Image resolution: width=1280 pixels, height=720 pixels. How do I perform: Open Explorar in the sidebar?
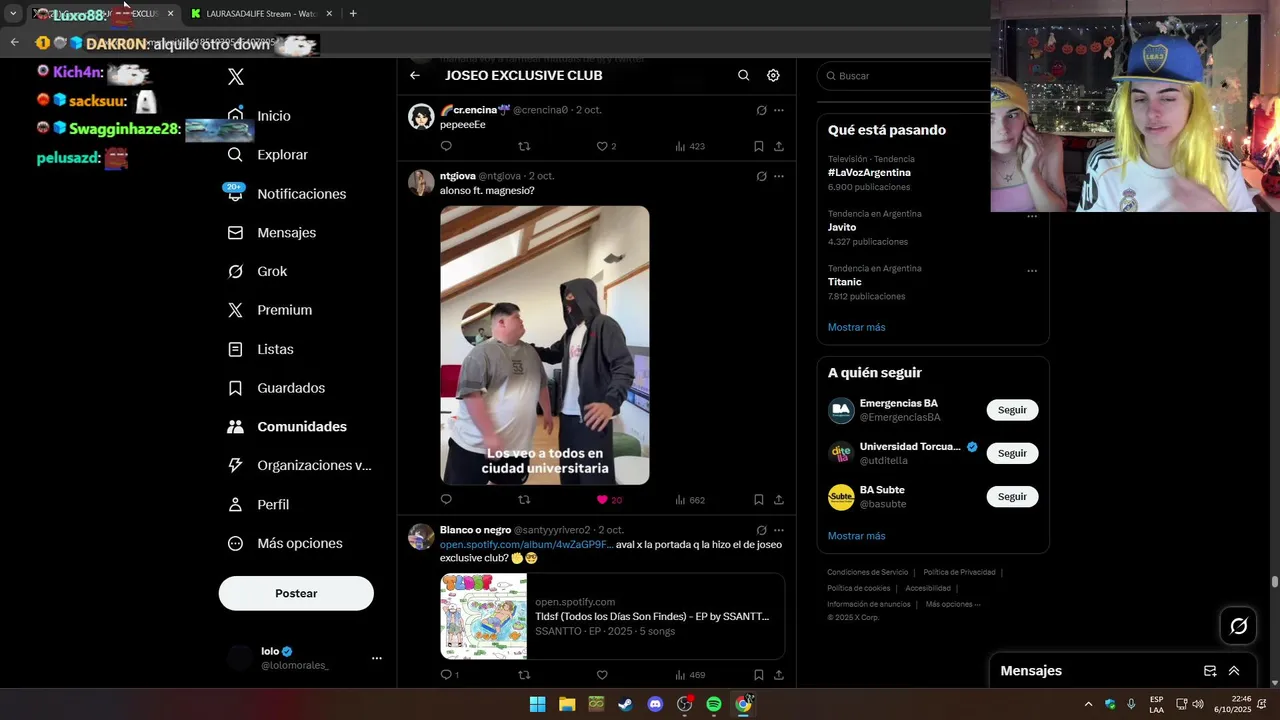point(268,155)
